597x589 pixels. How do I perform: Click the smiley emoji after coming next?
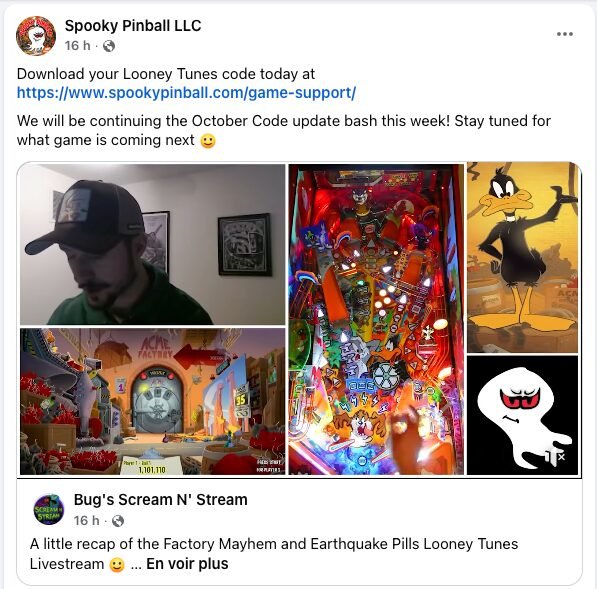pyautogui.click(x=208, y=141)
